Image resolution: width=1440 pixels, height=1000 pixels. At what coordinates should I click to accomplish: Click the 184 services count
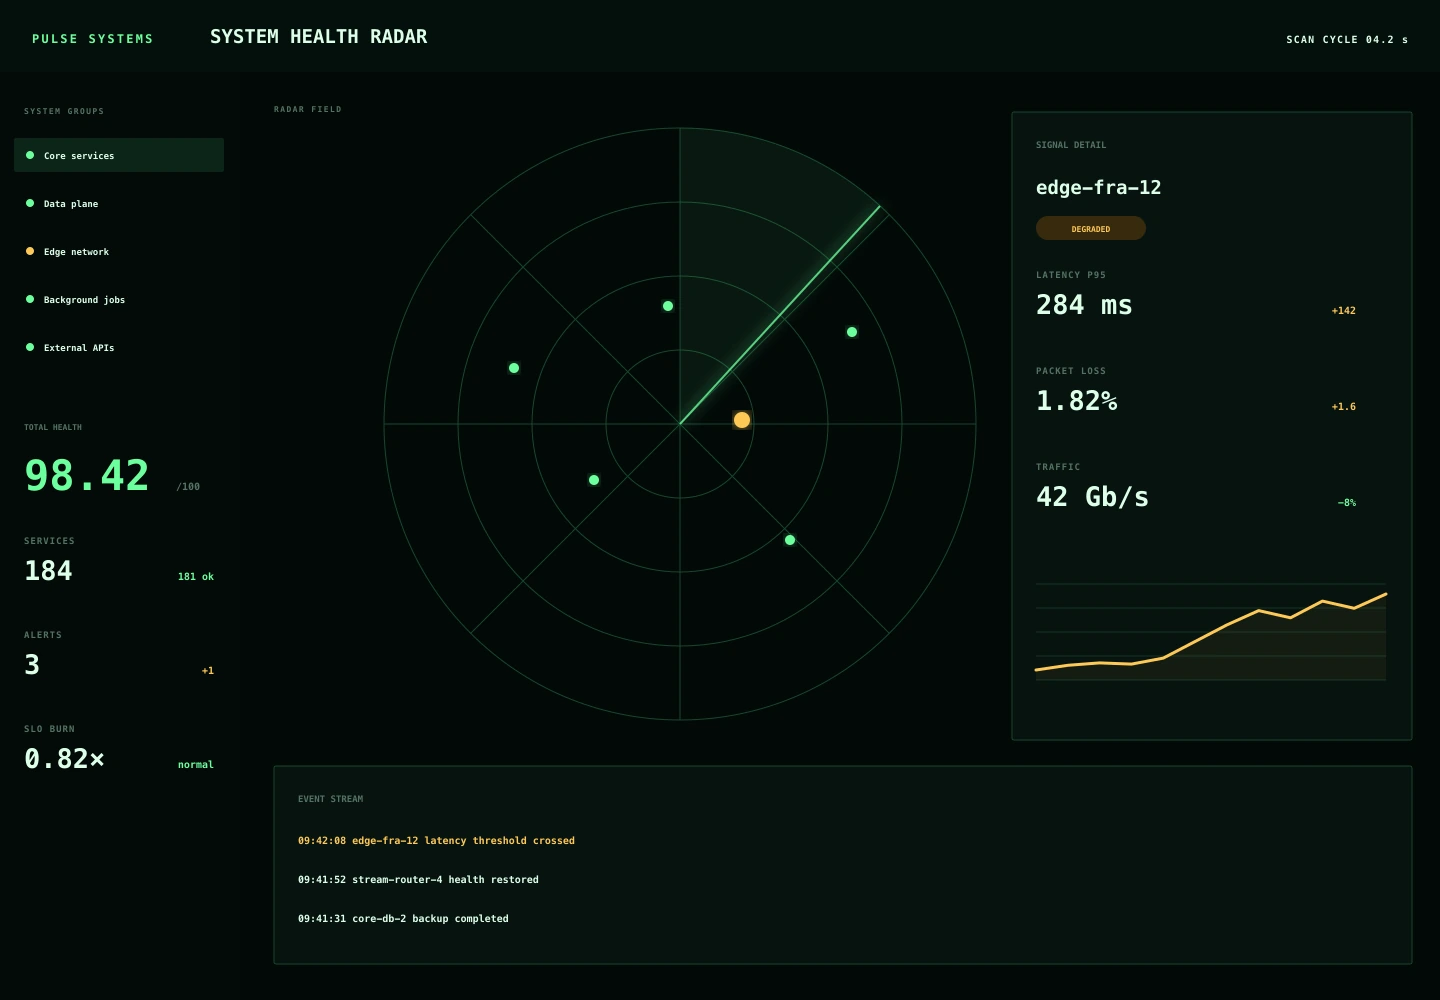[48, 571]
